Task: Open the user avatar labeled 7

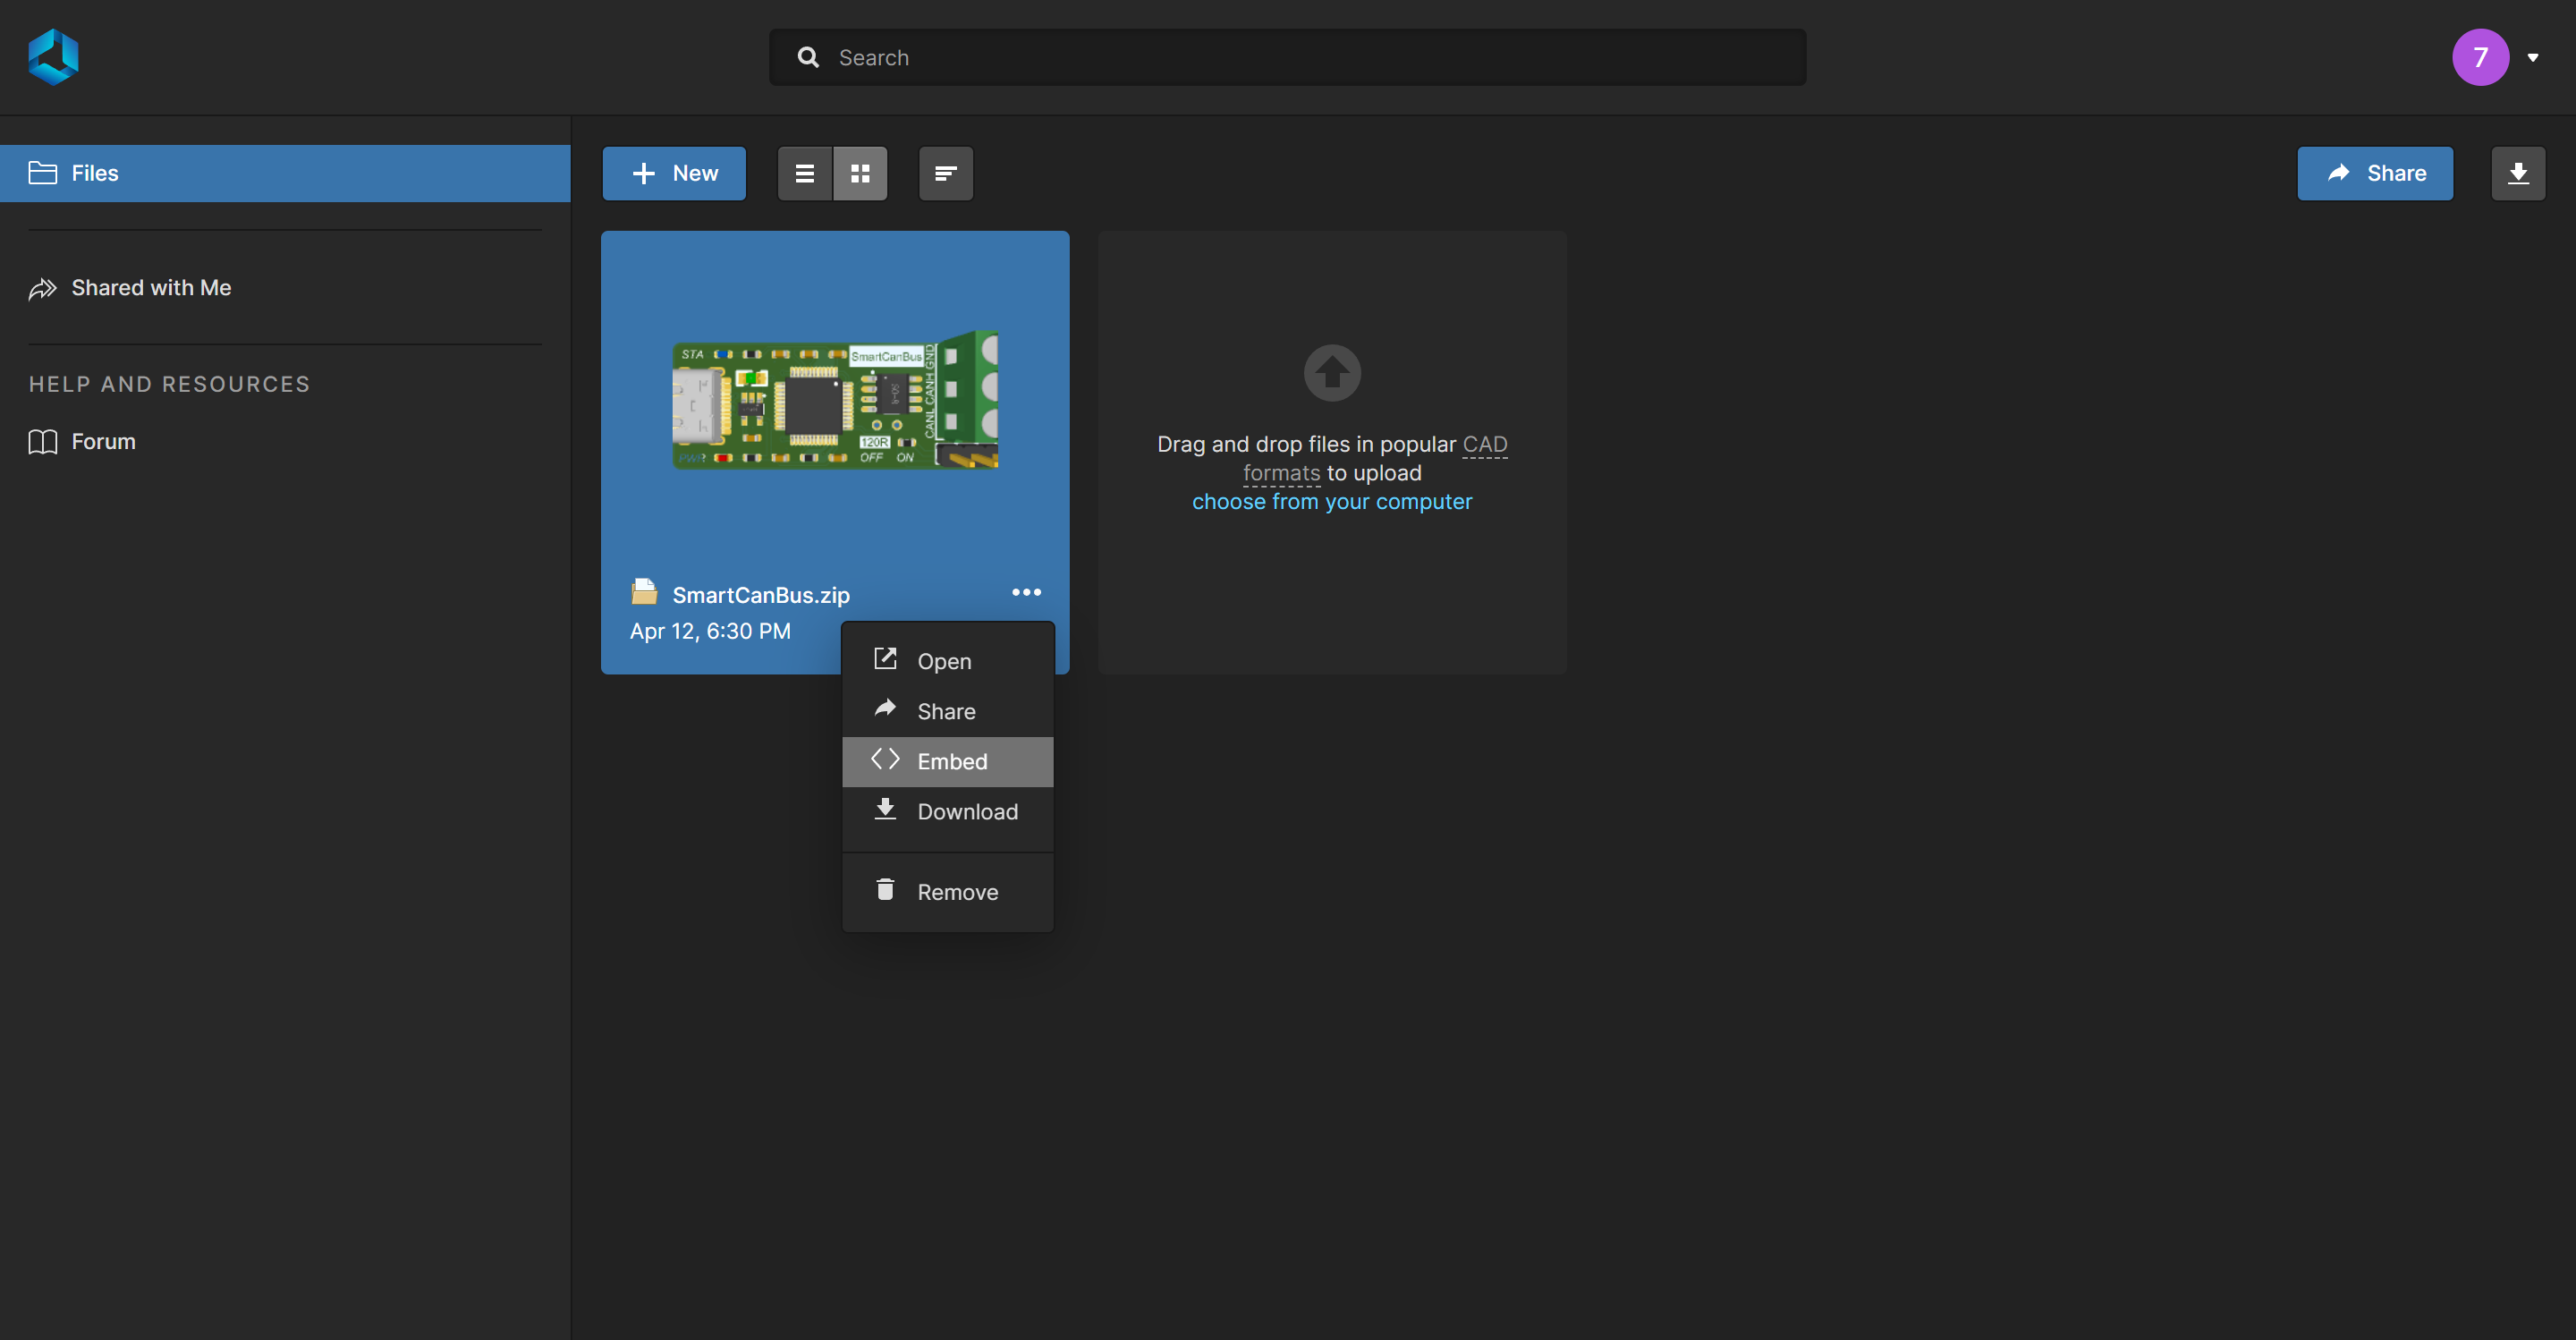Action: pos(2480,57)
